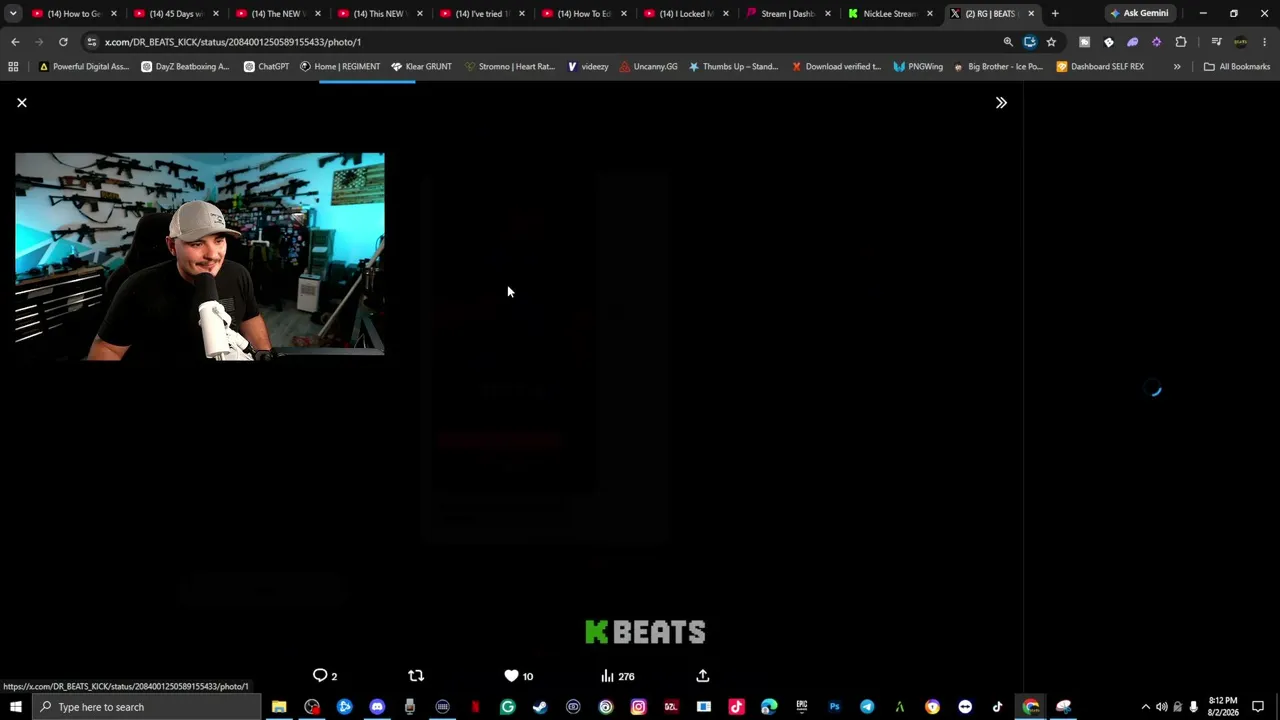Share the post using the upload icon

click(x=702, y=676)
